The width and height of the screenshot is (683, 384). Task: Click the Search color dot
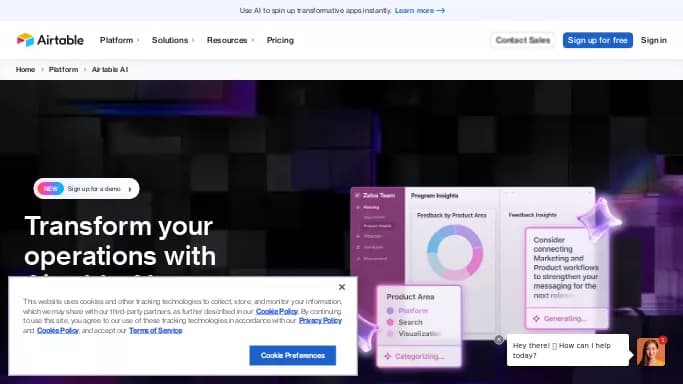(390, 322)
